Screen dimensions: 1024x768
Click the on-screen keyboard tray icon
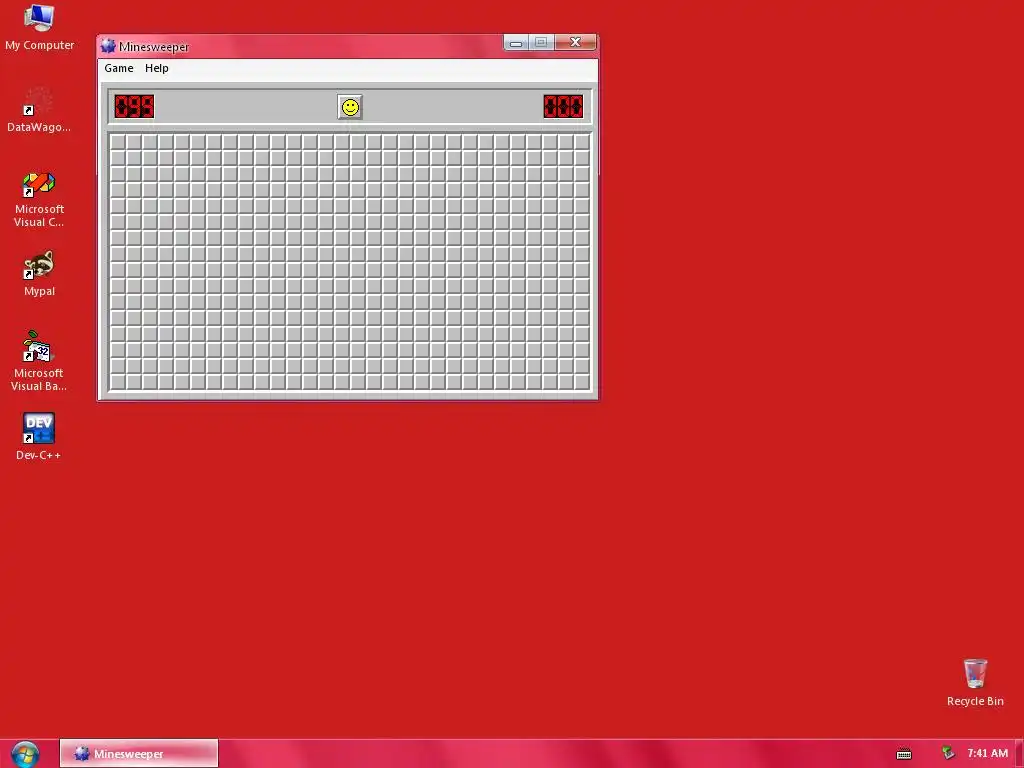click(904, 754)
